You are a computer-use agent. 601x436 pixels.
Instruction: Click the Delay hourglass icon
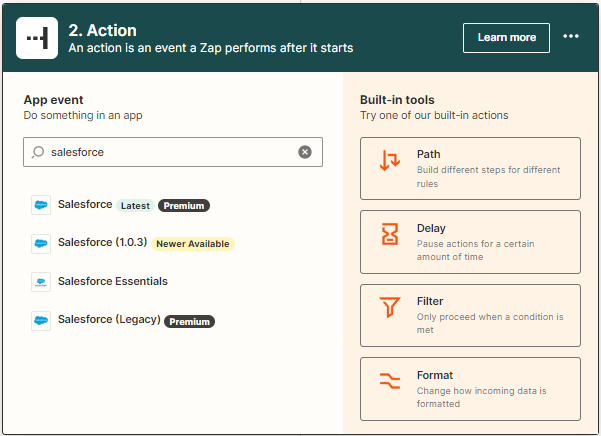point(390,234)
